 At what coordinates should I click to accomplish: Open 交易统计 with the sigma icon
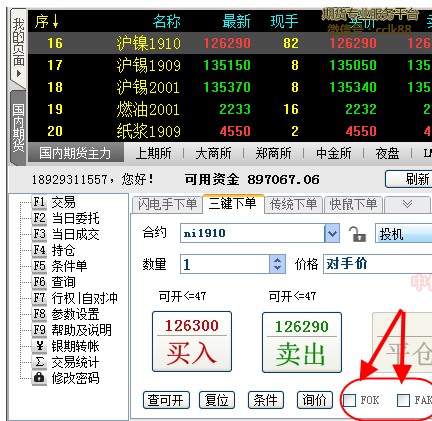point(66,362)
